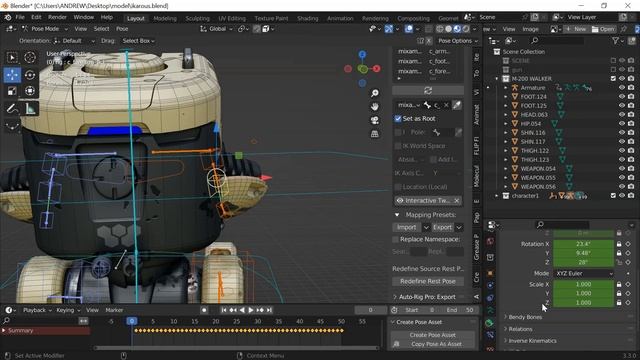Select the Measure tool
The image size is (640, 360).
29,109
